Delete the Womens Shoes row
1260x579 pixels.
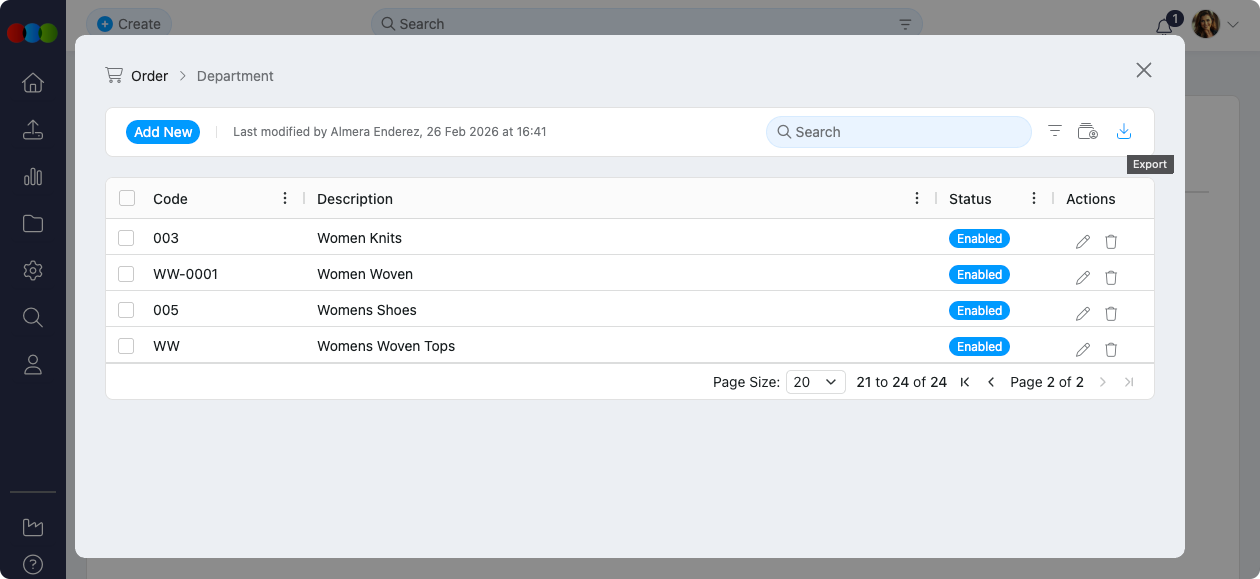(x=1110, y=314)
